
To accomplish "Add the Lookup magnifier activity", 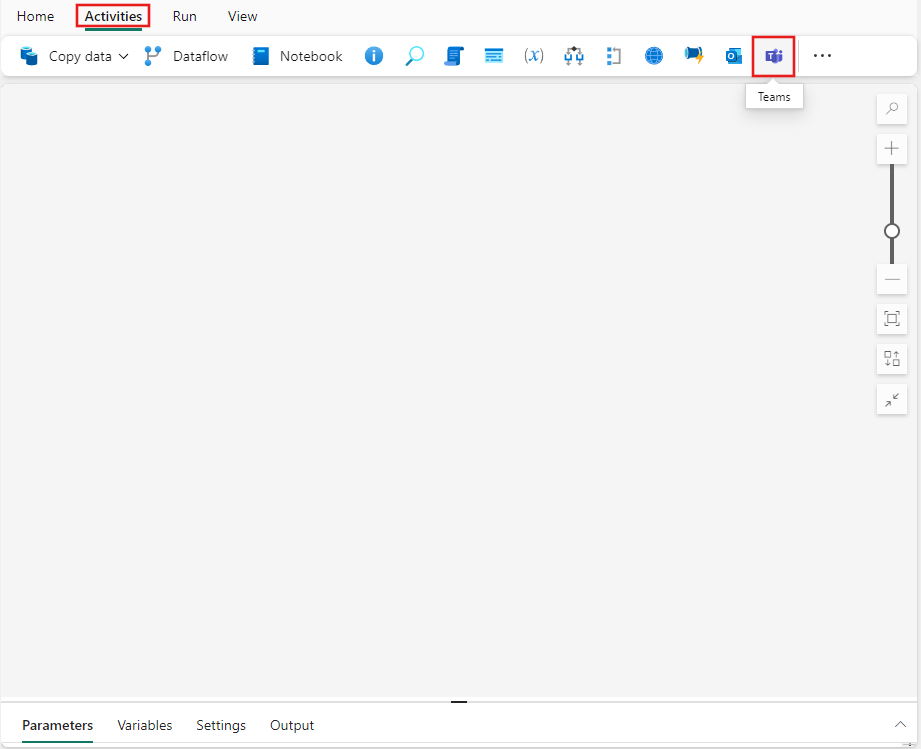I will pyautogui.click(x=414, y=56).
